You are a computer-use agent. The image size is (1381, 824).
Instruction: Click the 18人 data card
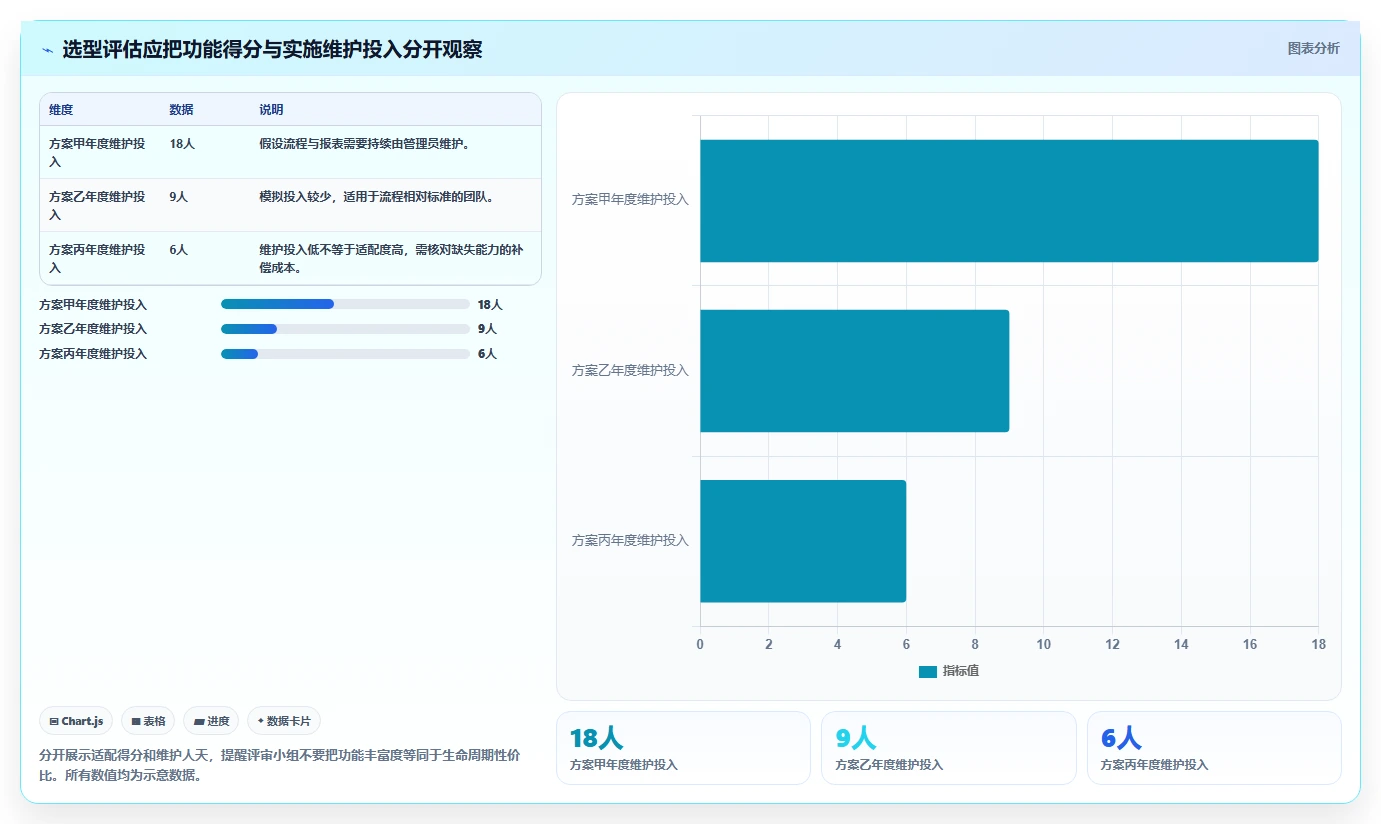tap(683, 748)
